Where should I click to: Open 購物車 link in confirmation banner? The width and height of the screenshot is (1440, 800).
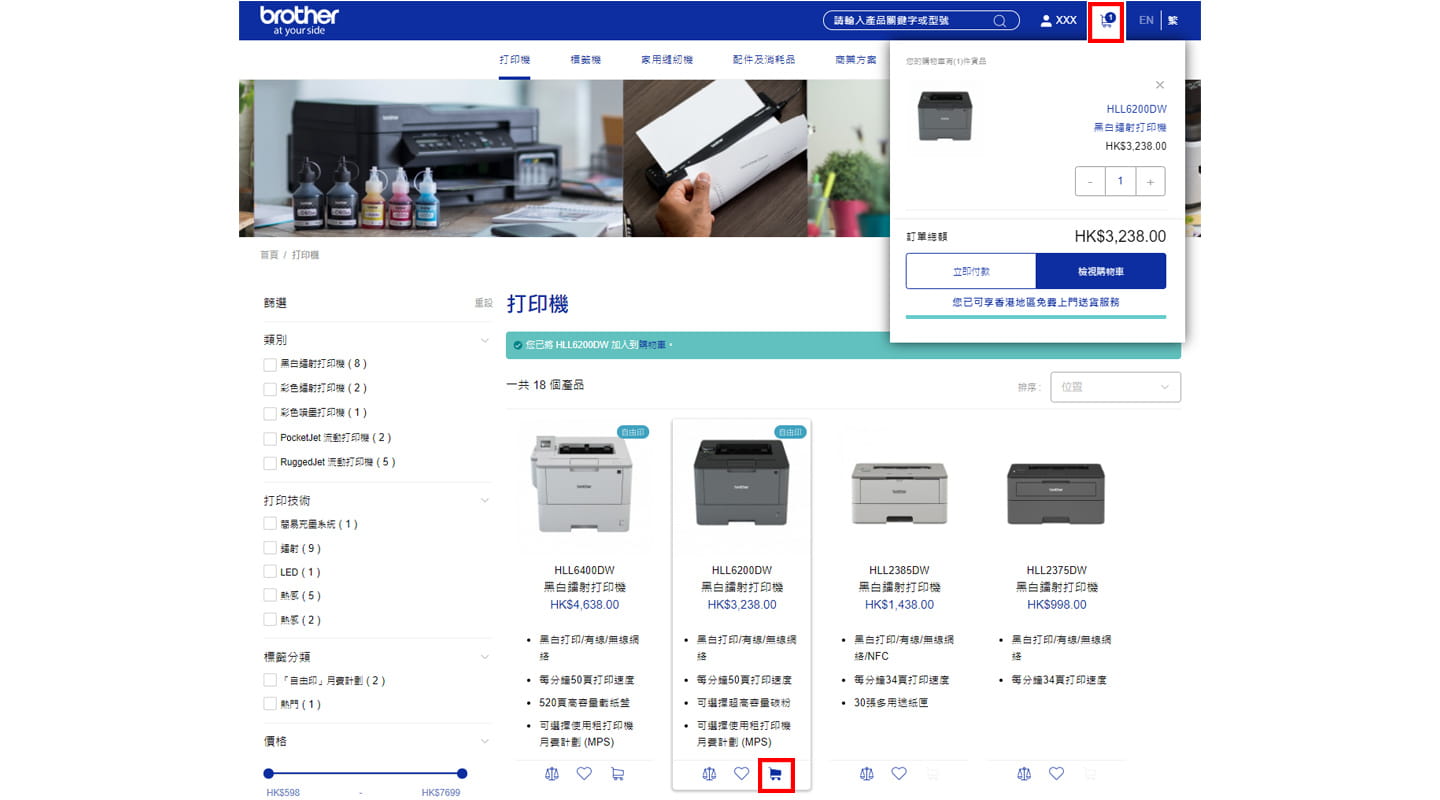coord(653,345)
